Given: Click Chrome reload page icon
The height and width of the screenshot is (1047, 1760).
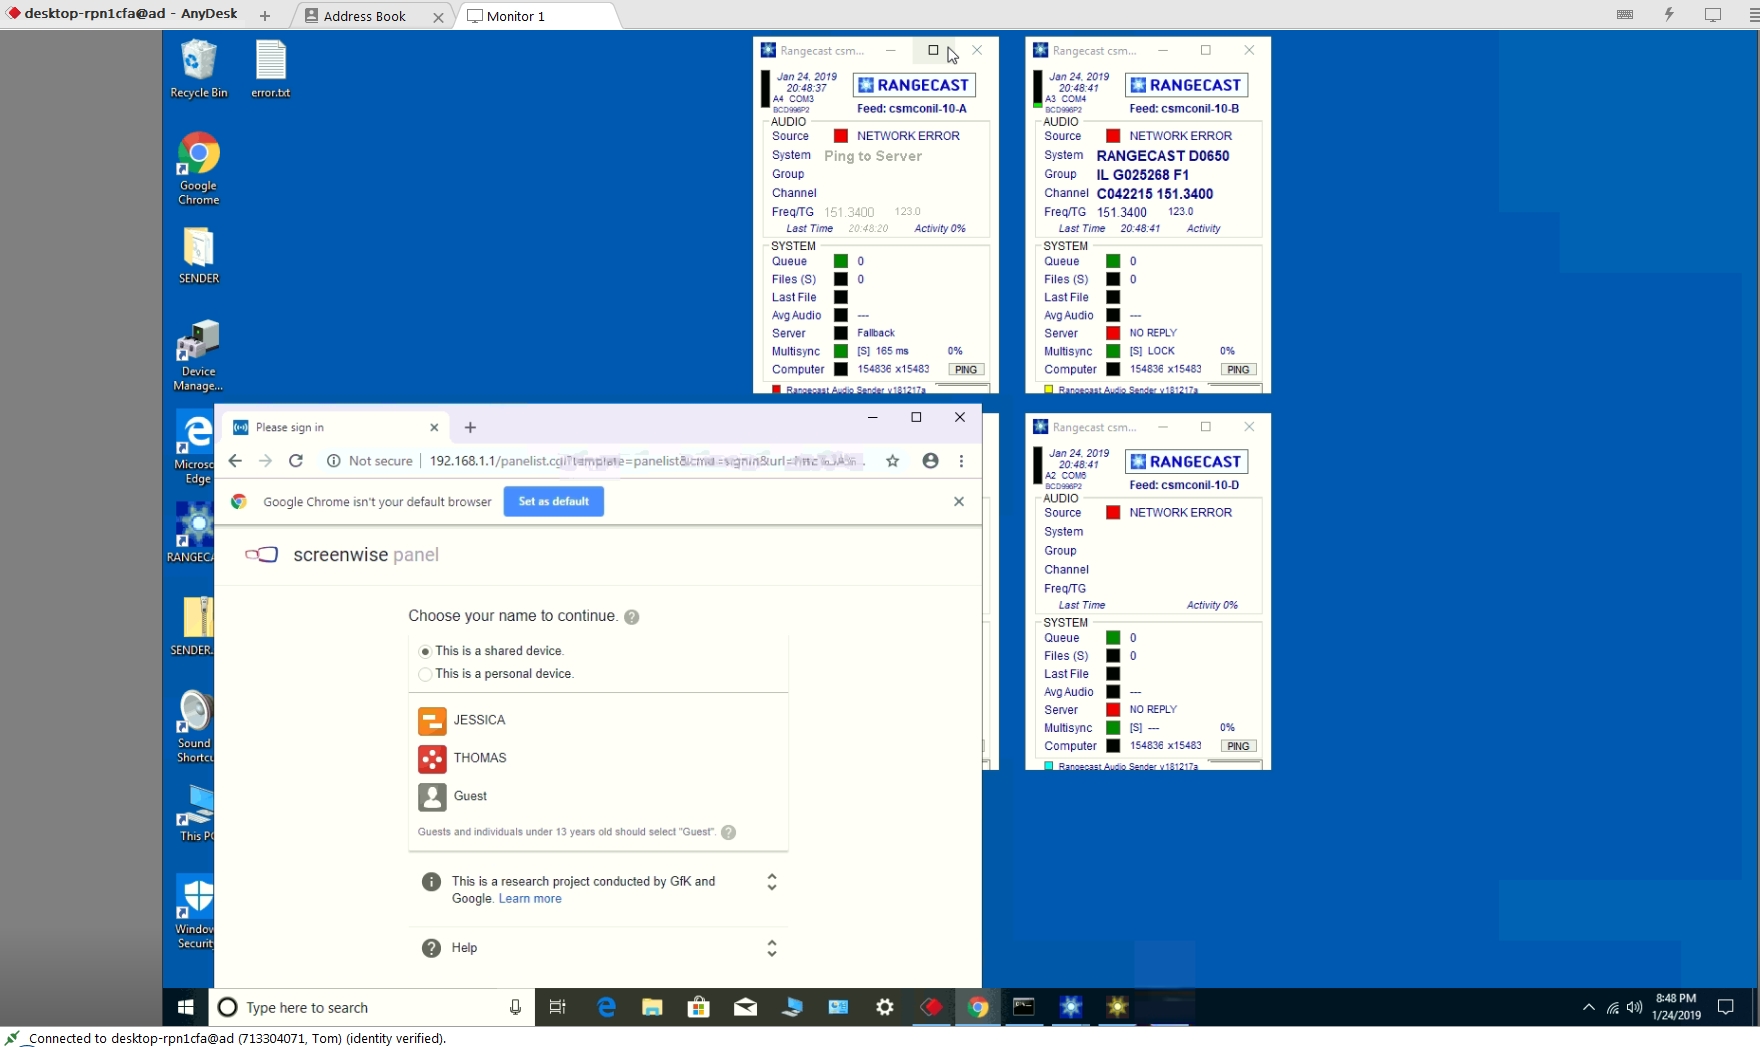Looking at the screenshot, I should (296, 461).
